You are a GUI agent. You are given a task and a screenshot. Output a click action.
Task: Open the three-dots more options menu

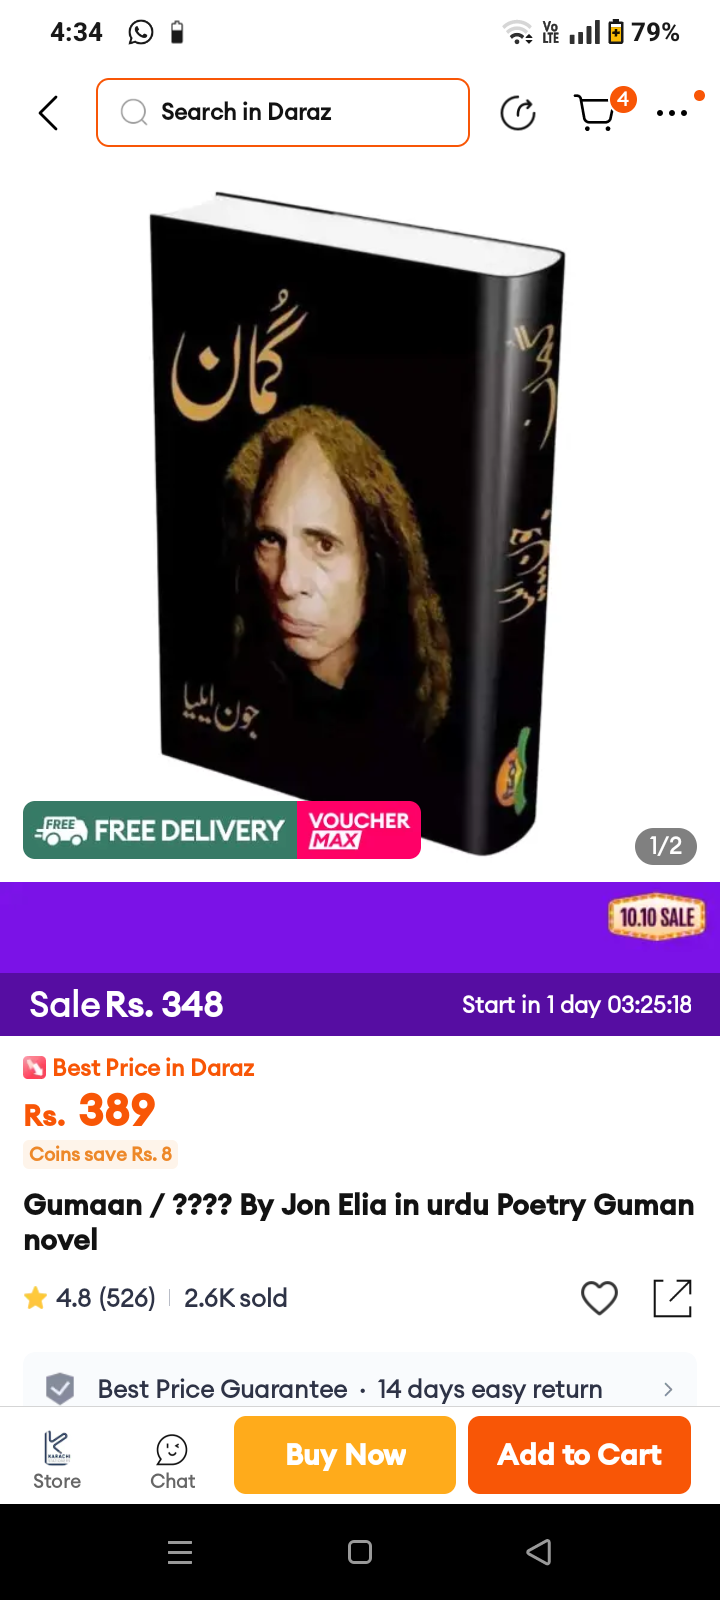click(672, 113)
